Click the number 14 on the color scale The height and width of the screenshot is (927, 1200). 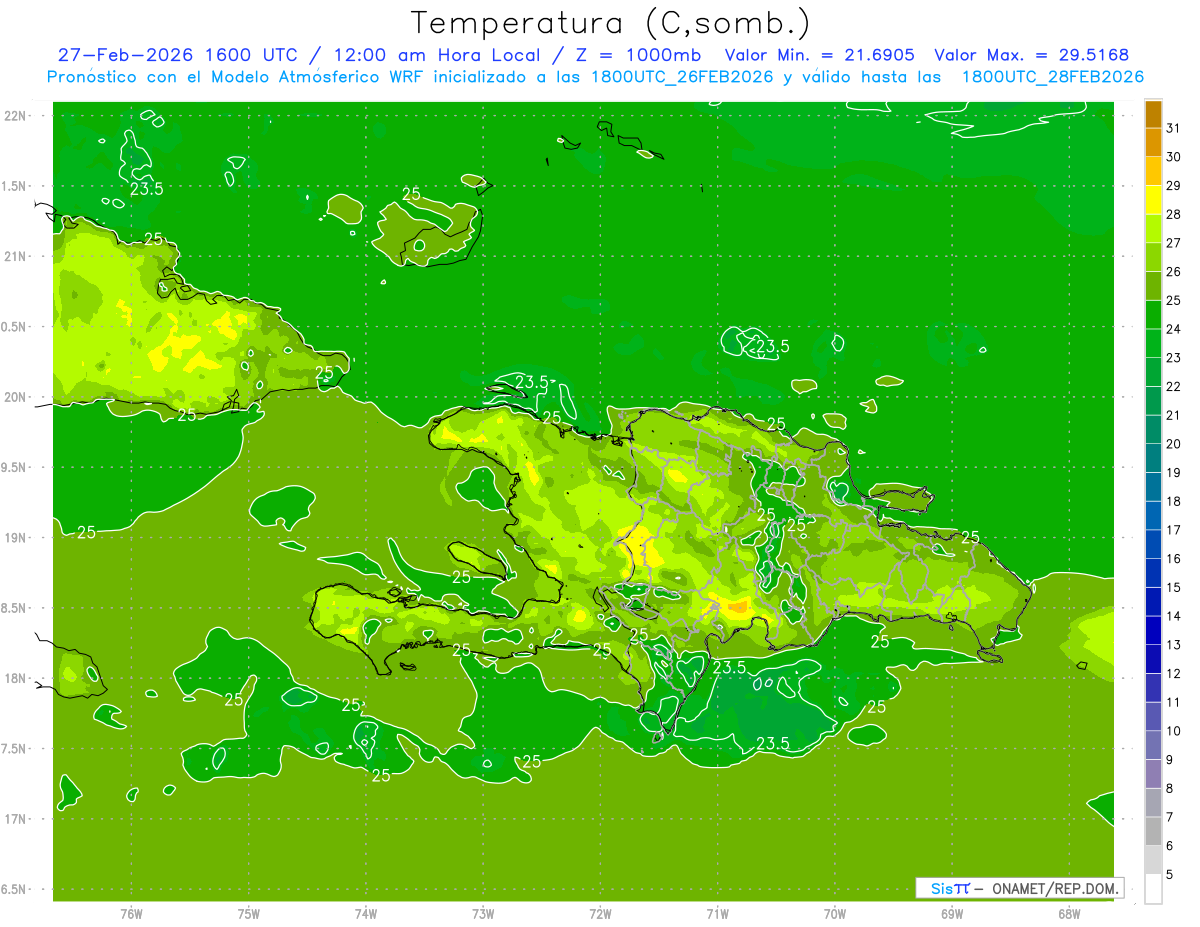click(1174, 616)
